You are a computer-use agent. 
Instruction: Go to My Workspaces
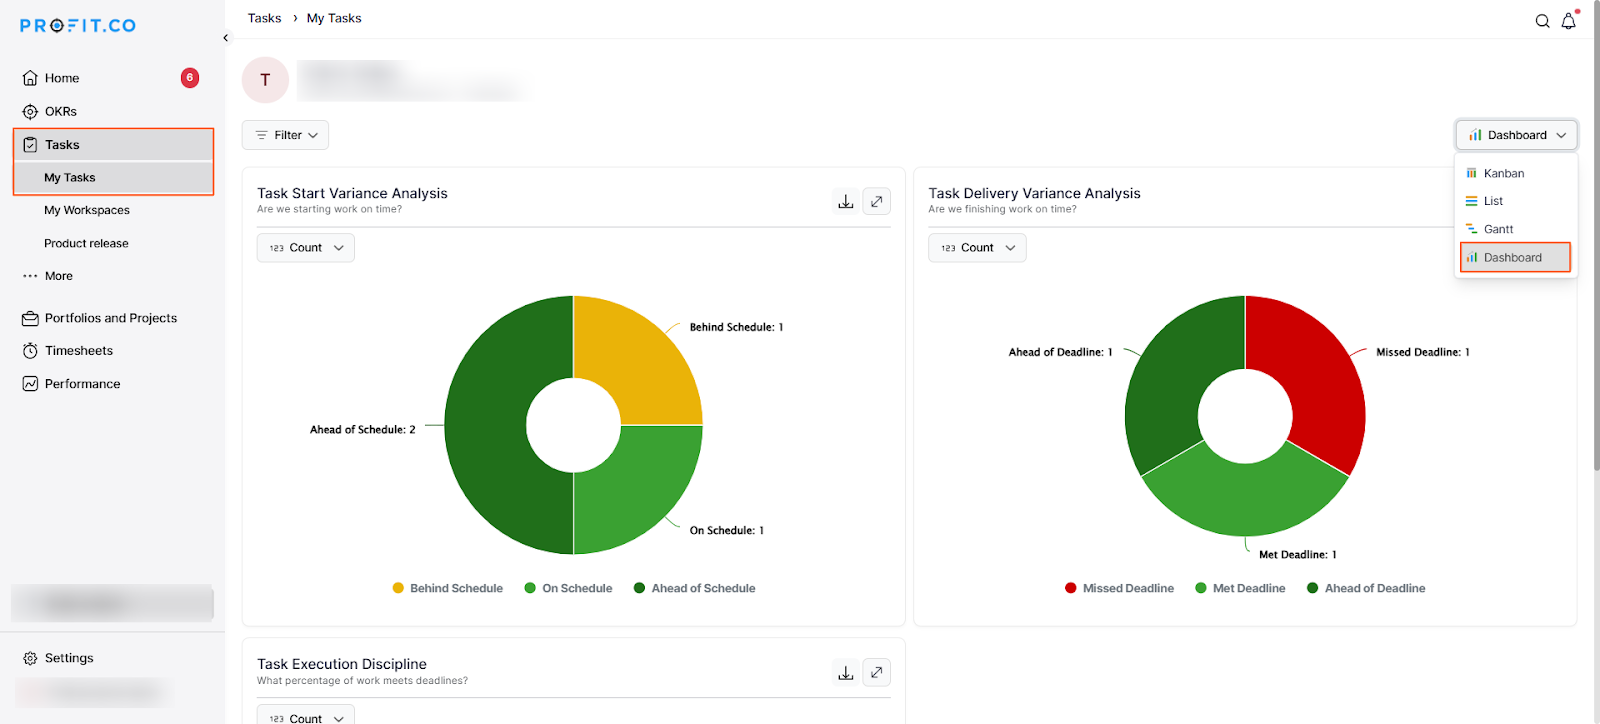point(87,210)
